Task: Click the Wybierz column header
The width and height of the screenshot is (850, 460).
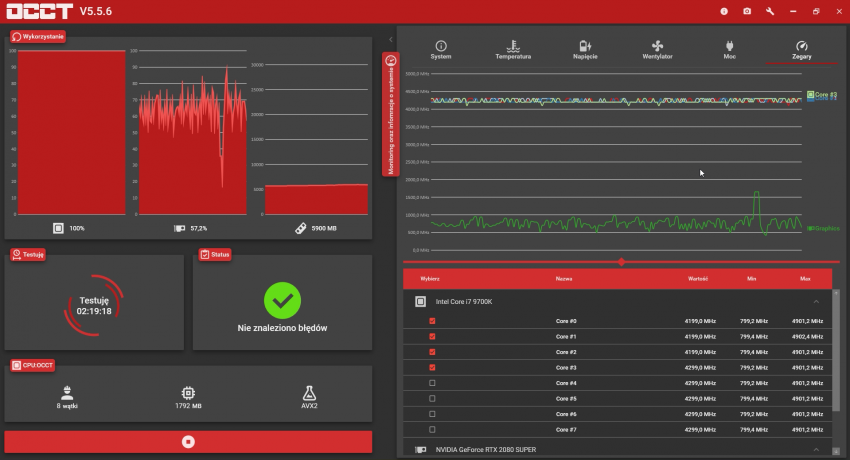Action: (x=430, y=278)
